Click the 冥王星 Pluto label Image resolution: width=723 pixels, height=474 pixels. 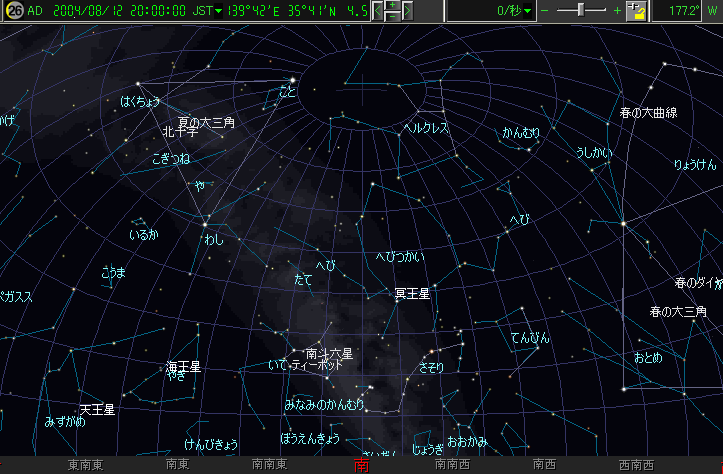pos(412,294)
